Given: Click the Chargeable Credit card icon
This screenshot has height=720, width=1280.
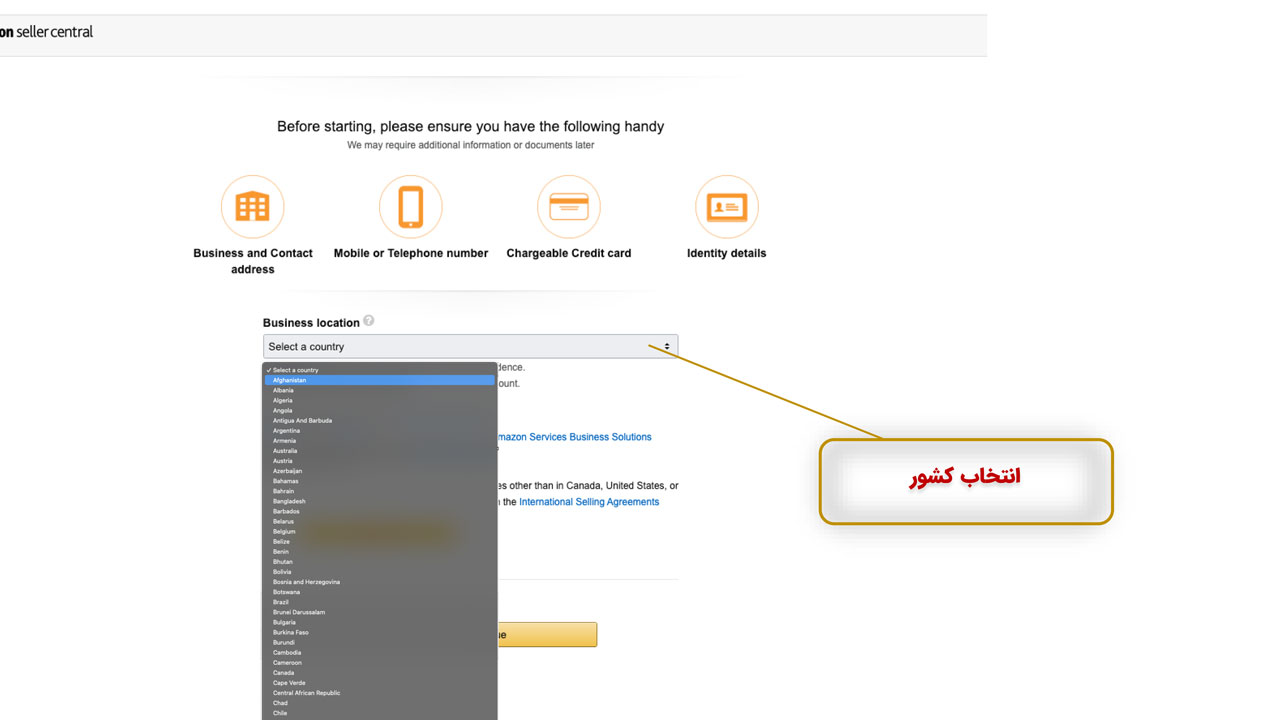Looking at the screenshot, I should point(568,207).
